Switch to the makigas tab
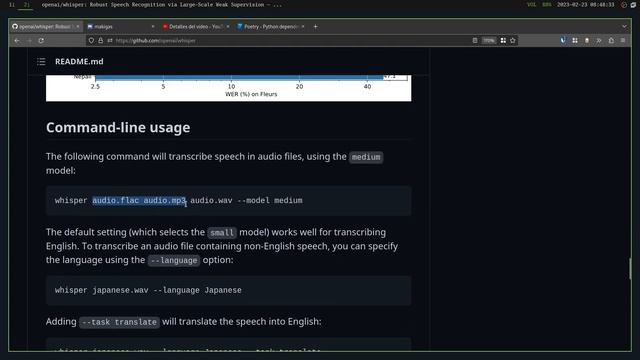 point(120,27)
